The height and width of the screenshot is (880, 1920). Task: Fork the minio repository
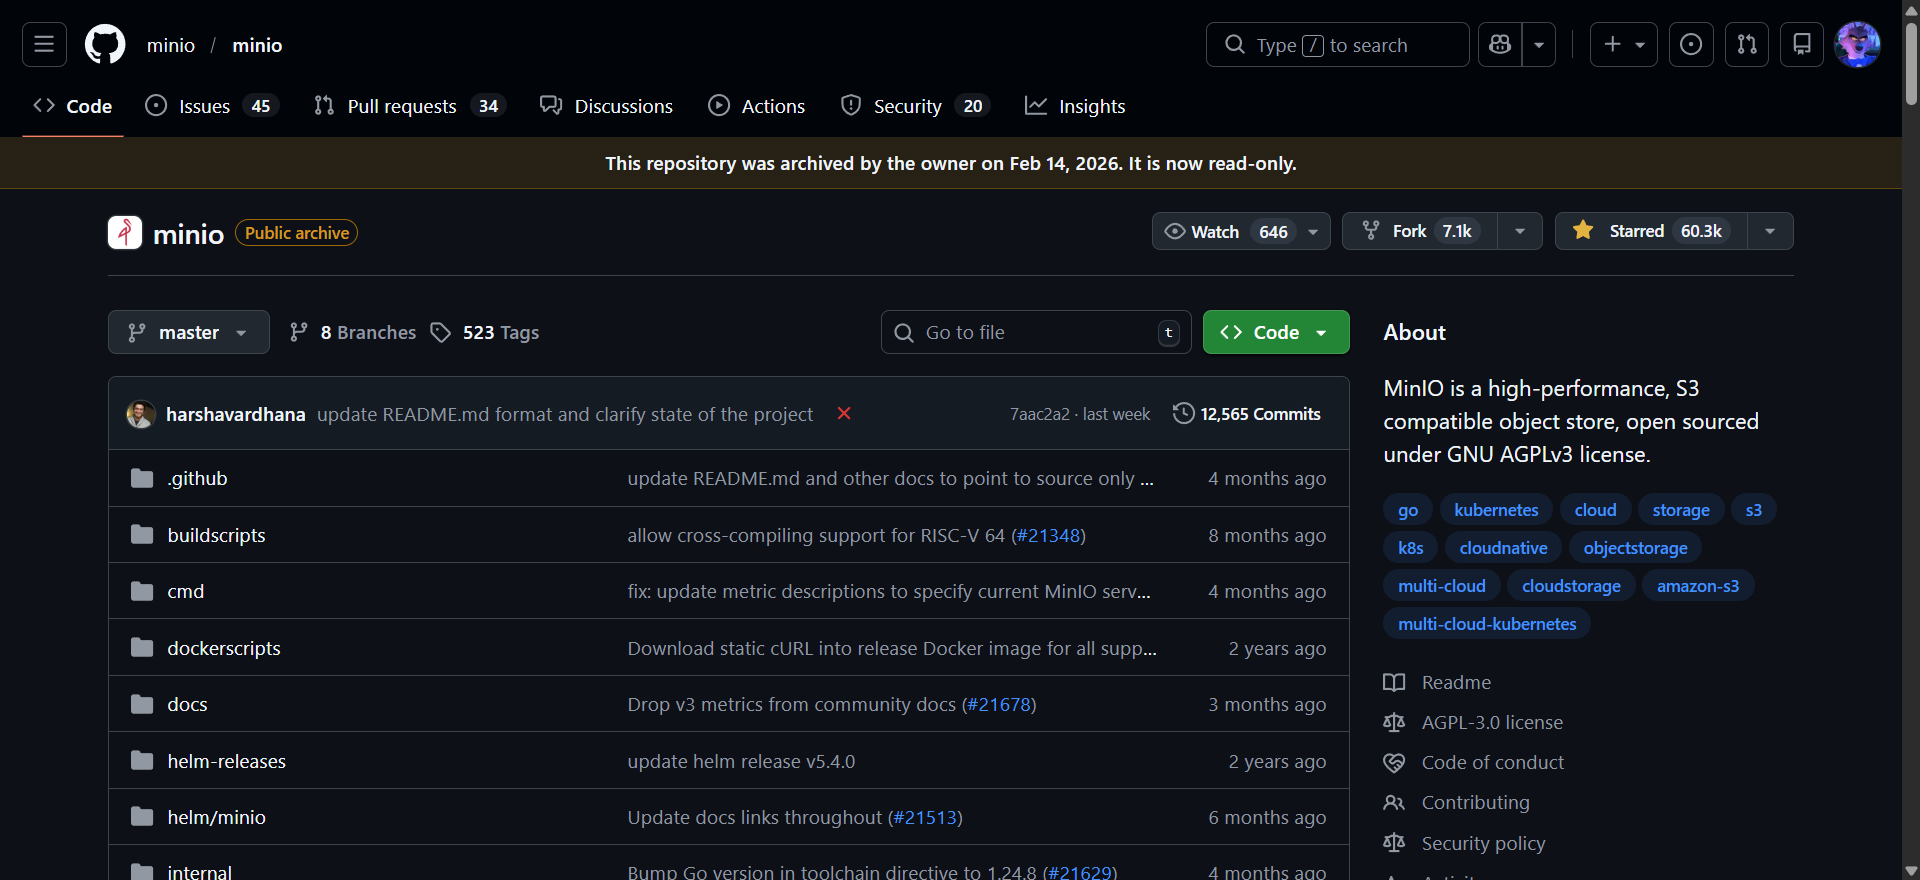[x=1420, y=231]
